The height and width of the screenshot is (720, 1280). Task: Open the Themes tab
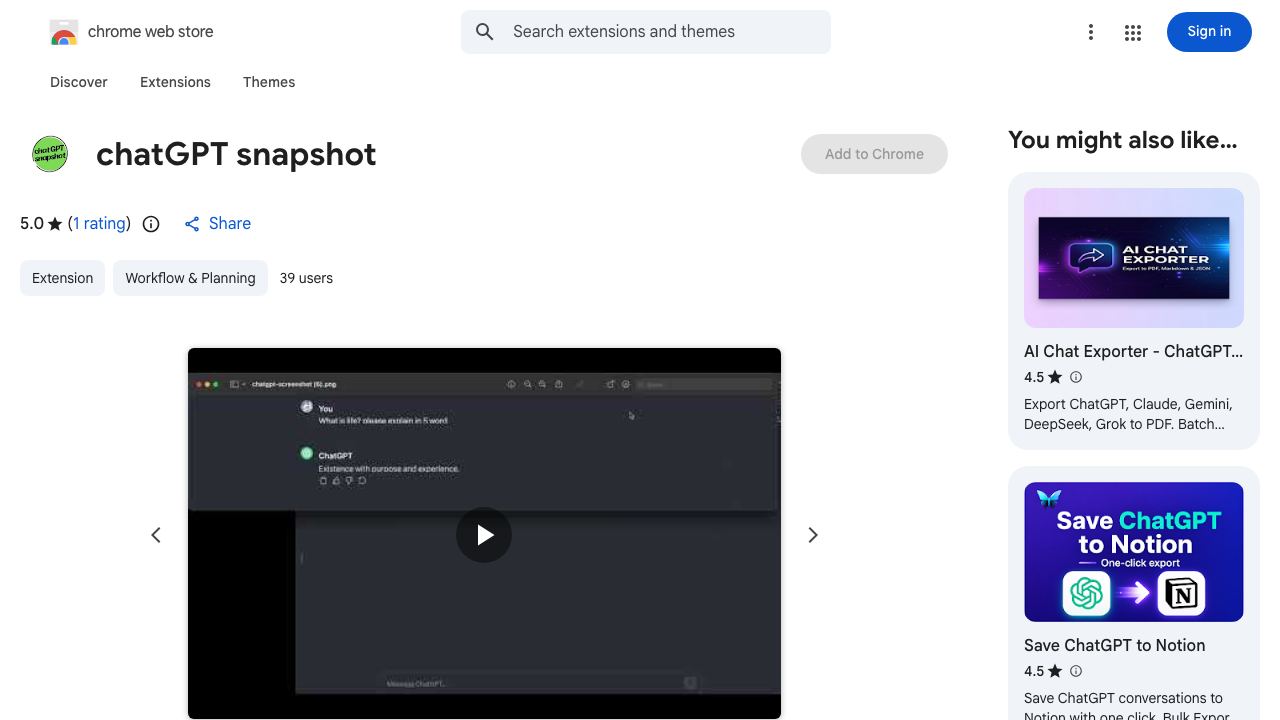click(269, 82)
